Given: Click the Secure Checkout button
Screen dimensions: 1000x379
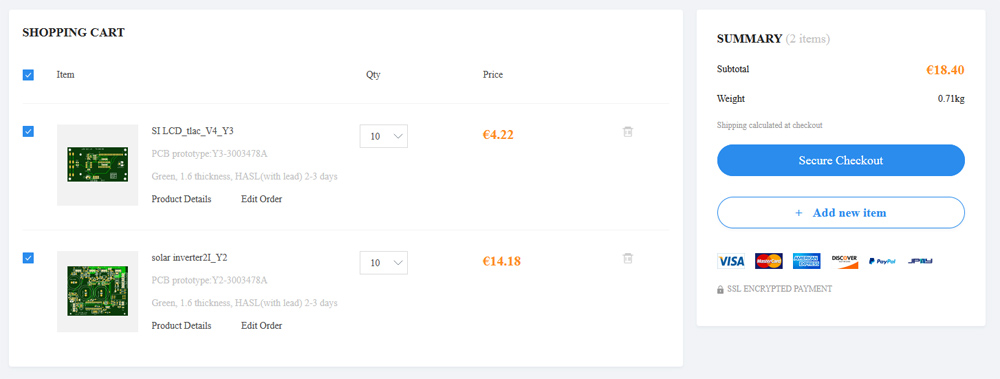Looking at the screenshot, I should pyautogui.click(x=841, y=160).
